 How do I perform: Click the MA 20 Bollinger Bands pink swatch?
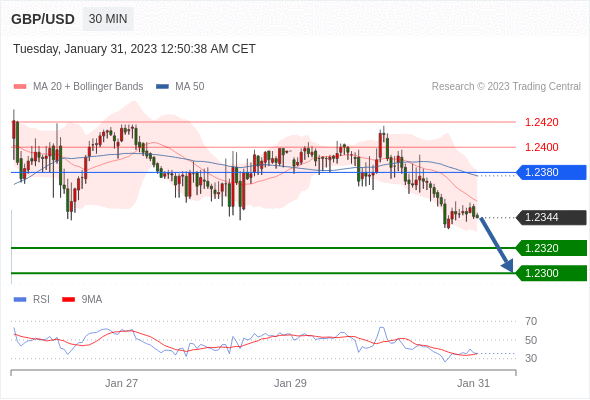[20, 87]
